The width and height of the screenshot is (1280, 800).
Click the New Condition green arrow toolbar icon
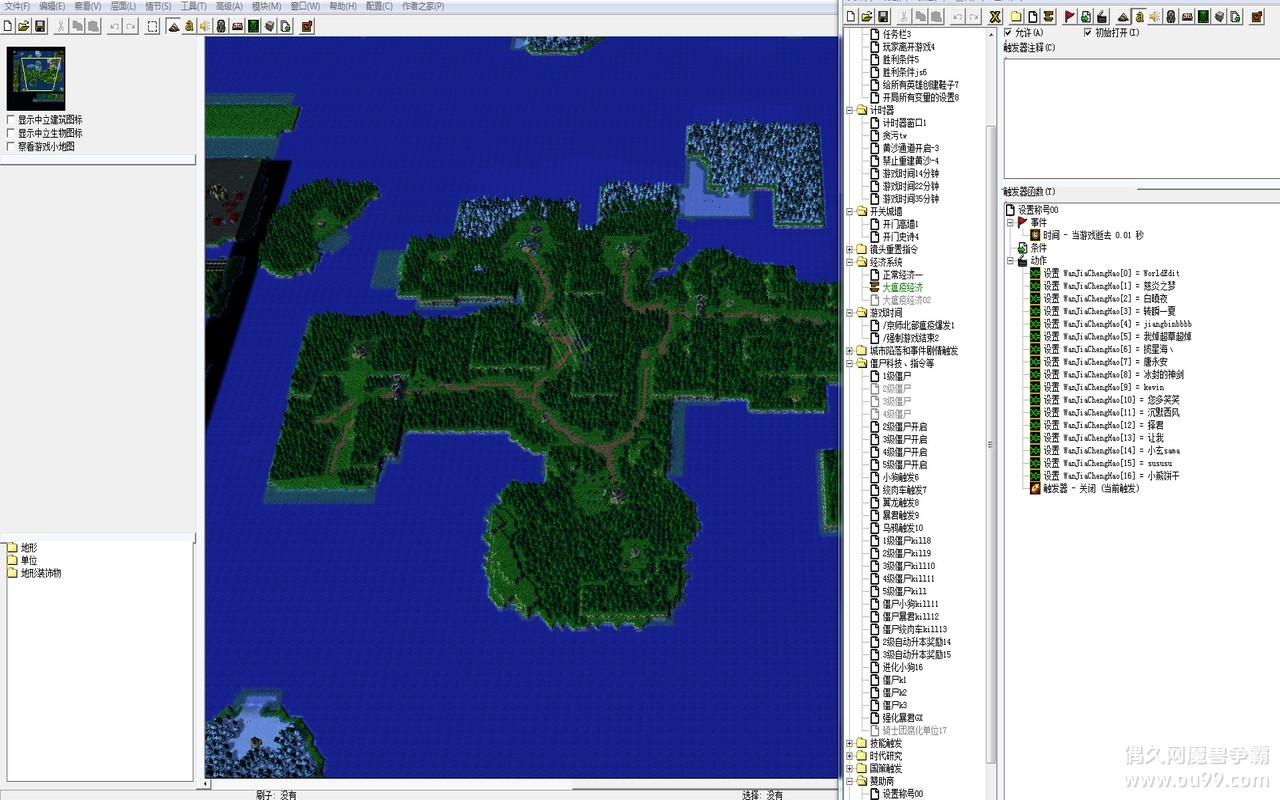click(1085, 16)
